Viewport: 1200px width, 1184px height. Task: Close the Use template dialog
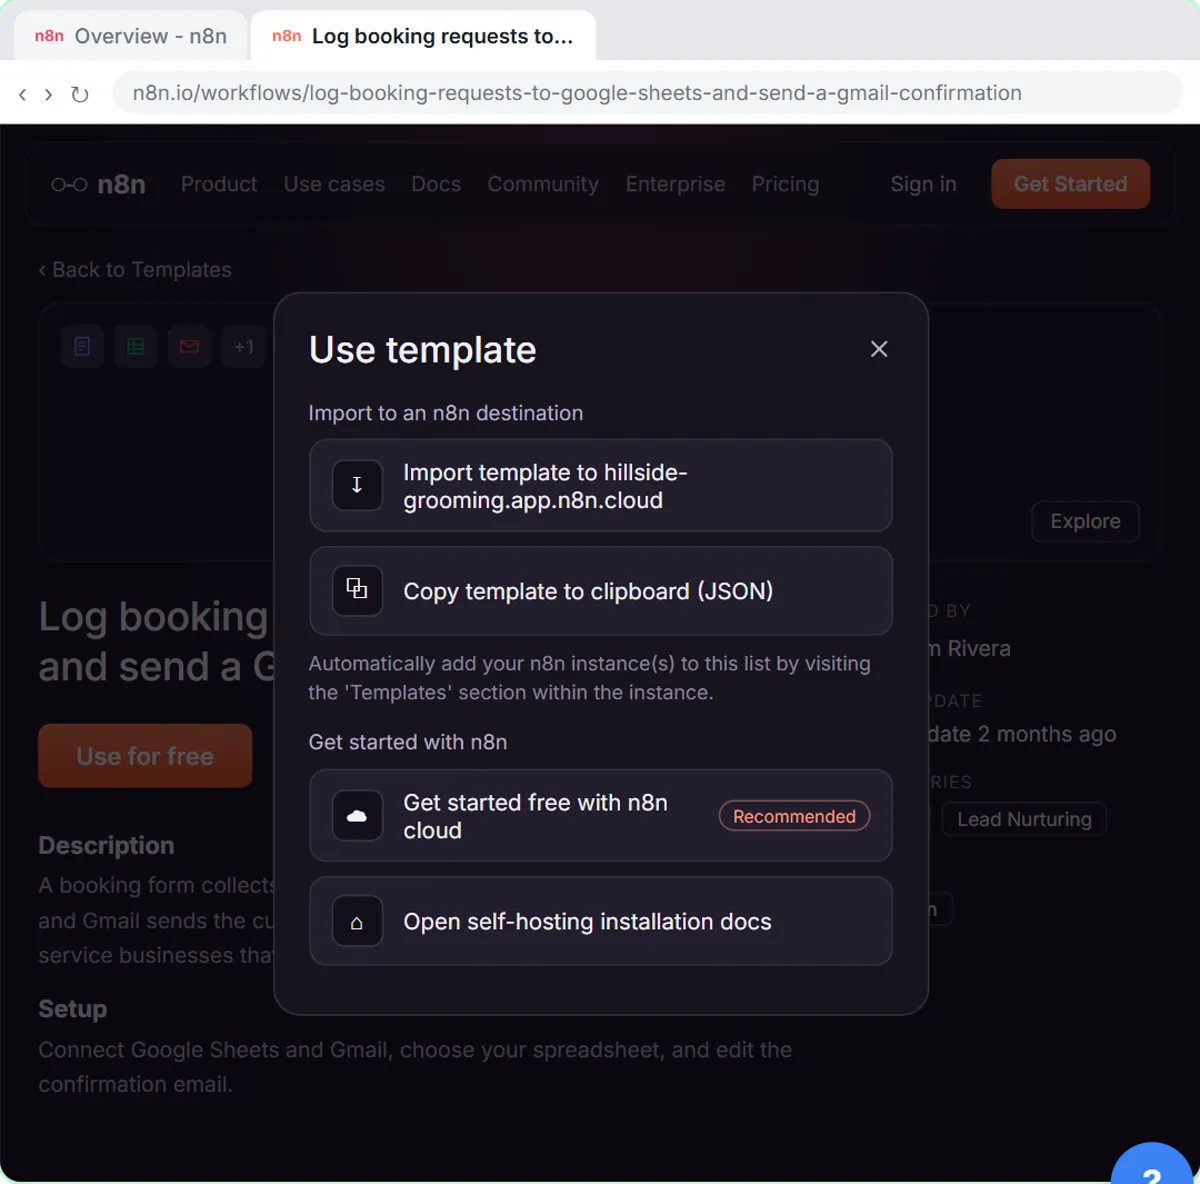coord(879,349)
